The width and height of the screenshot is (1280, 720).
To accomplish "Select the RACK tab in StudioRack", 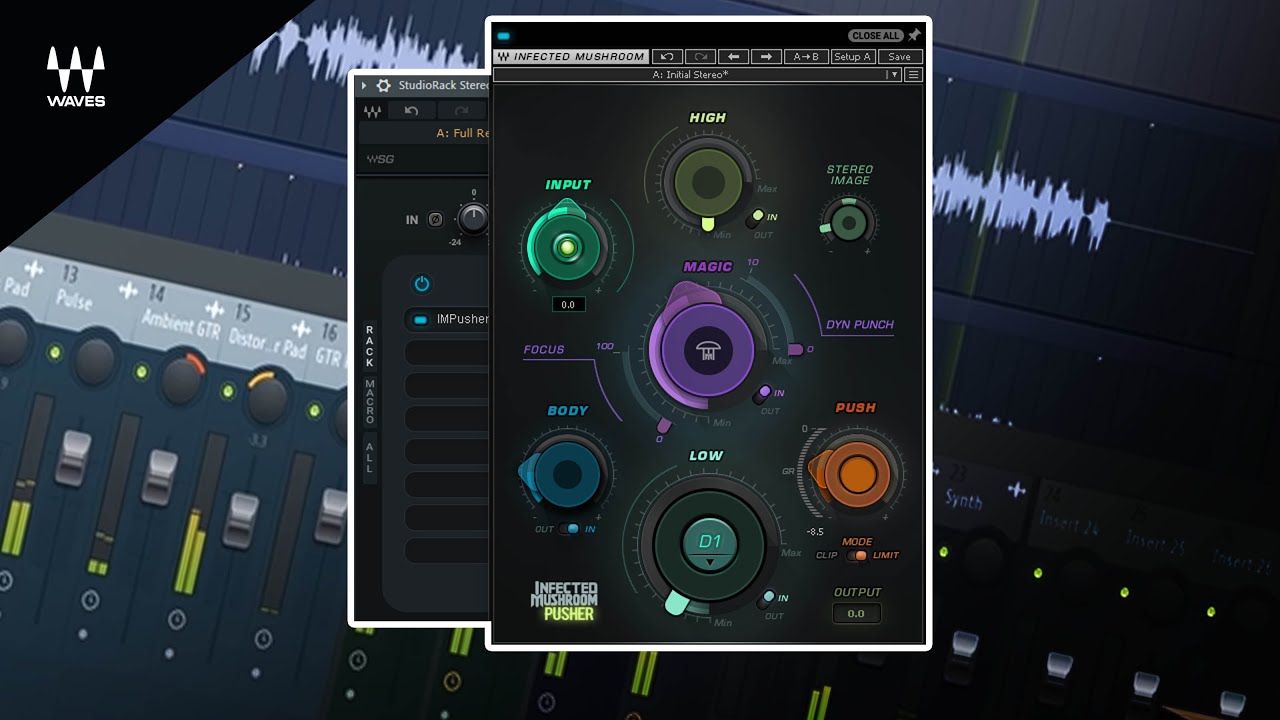I will point(370,346).
